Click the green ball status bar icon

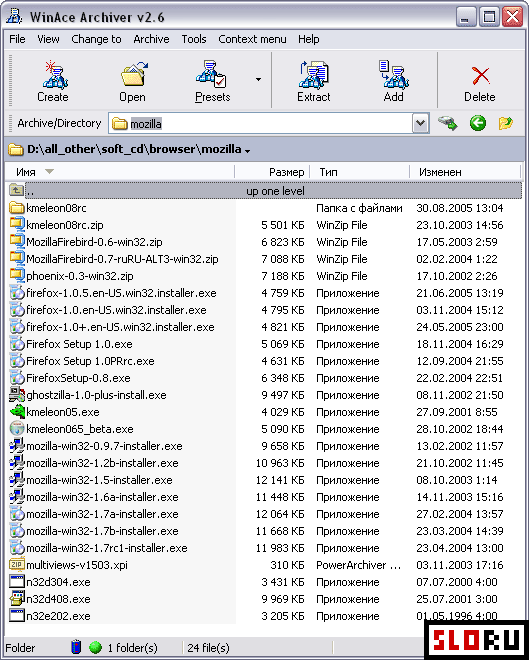click(x=96, y=647)
